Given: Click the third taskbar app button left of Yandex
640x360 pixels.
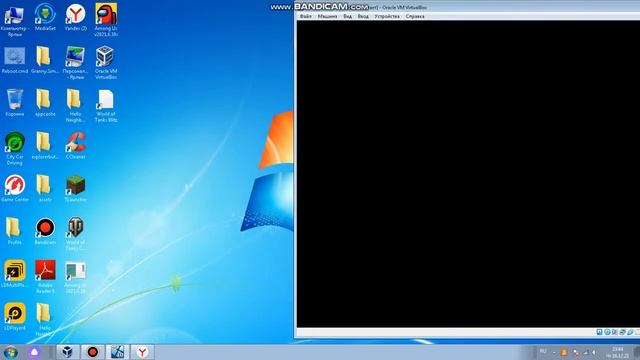Looking at the screenshot, I should click(118, 352).
